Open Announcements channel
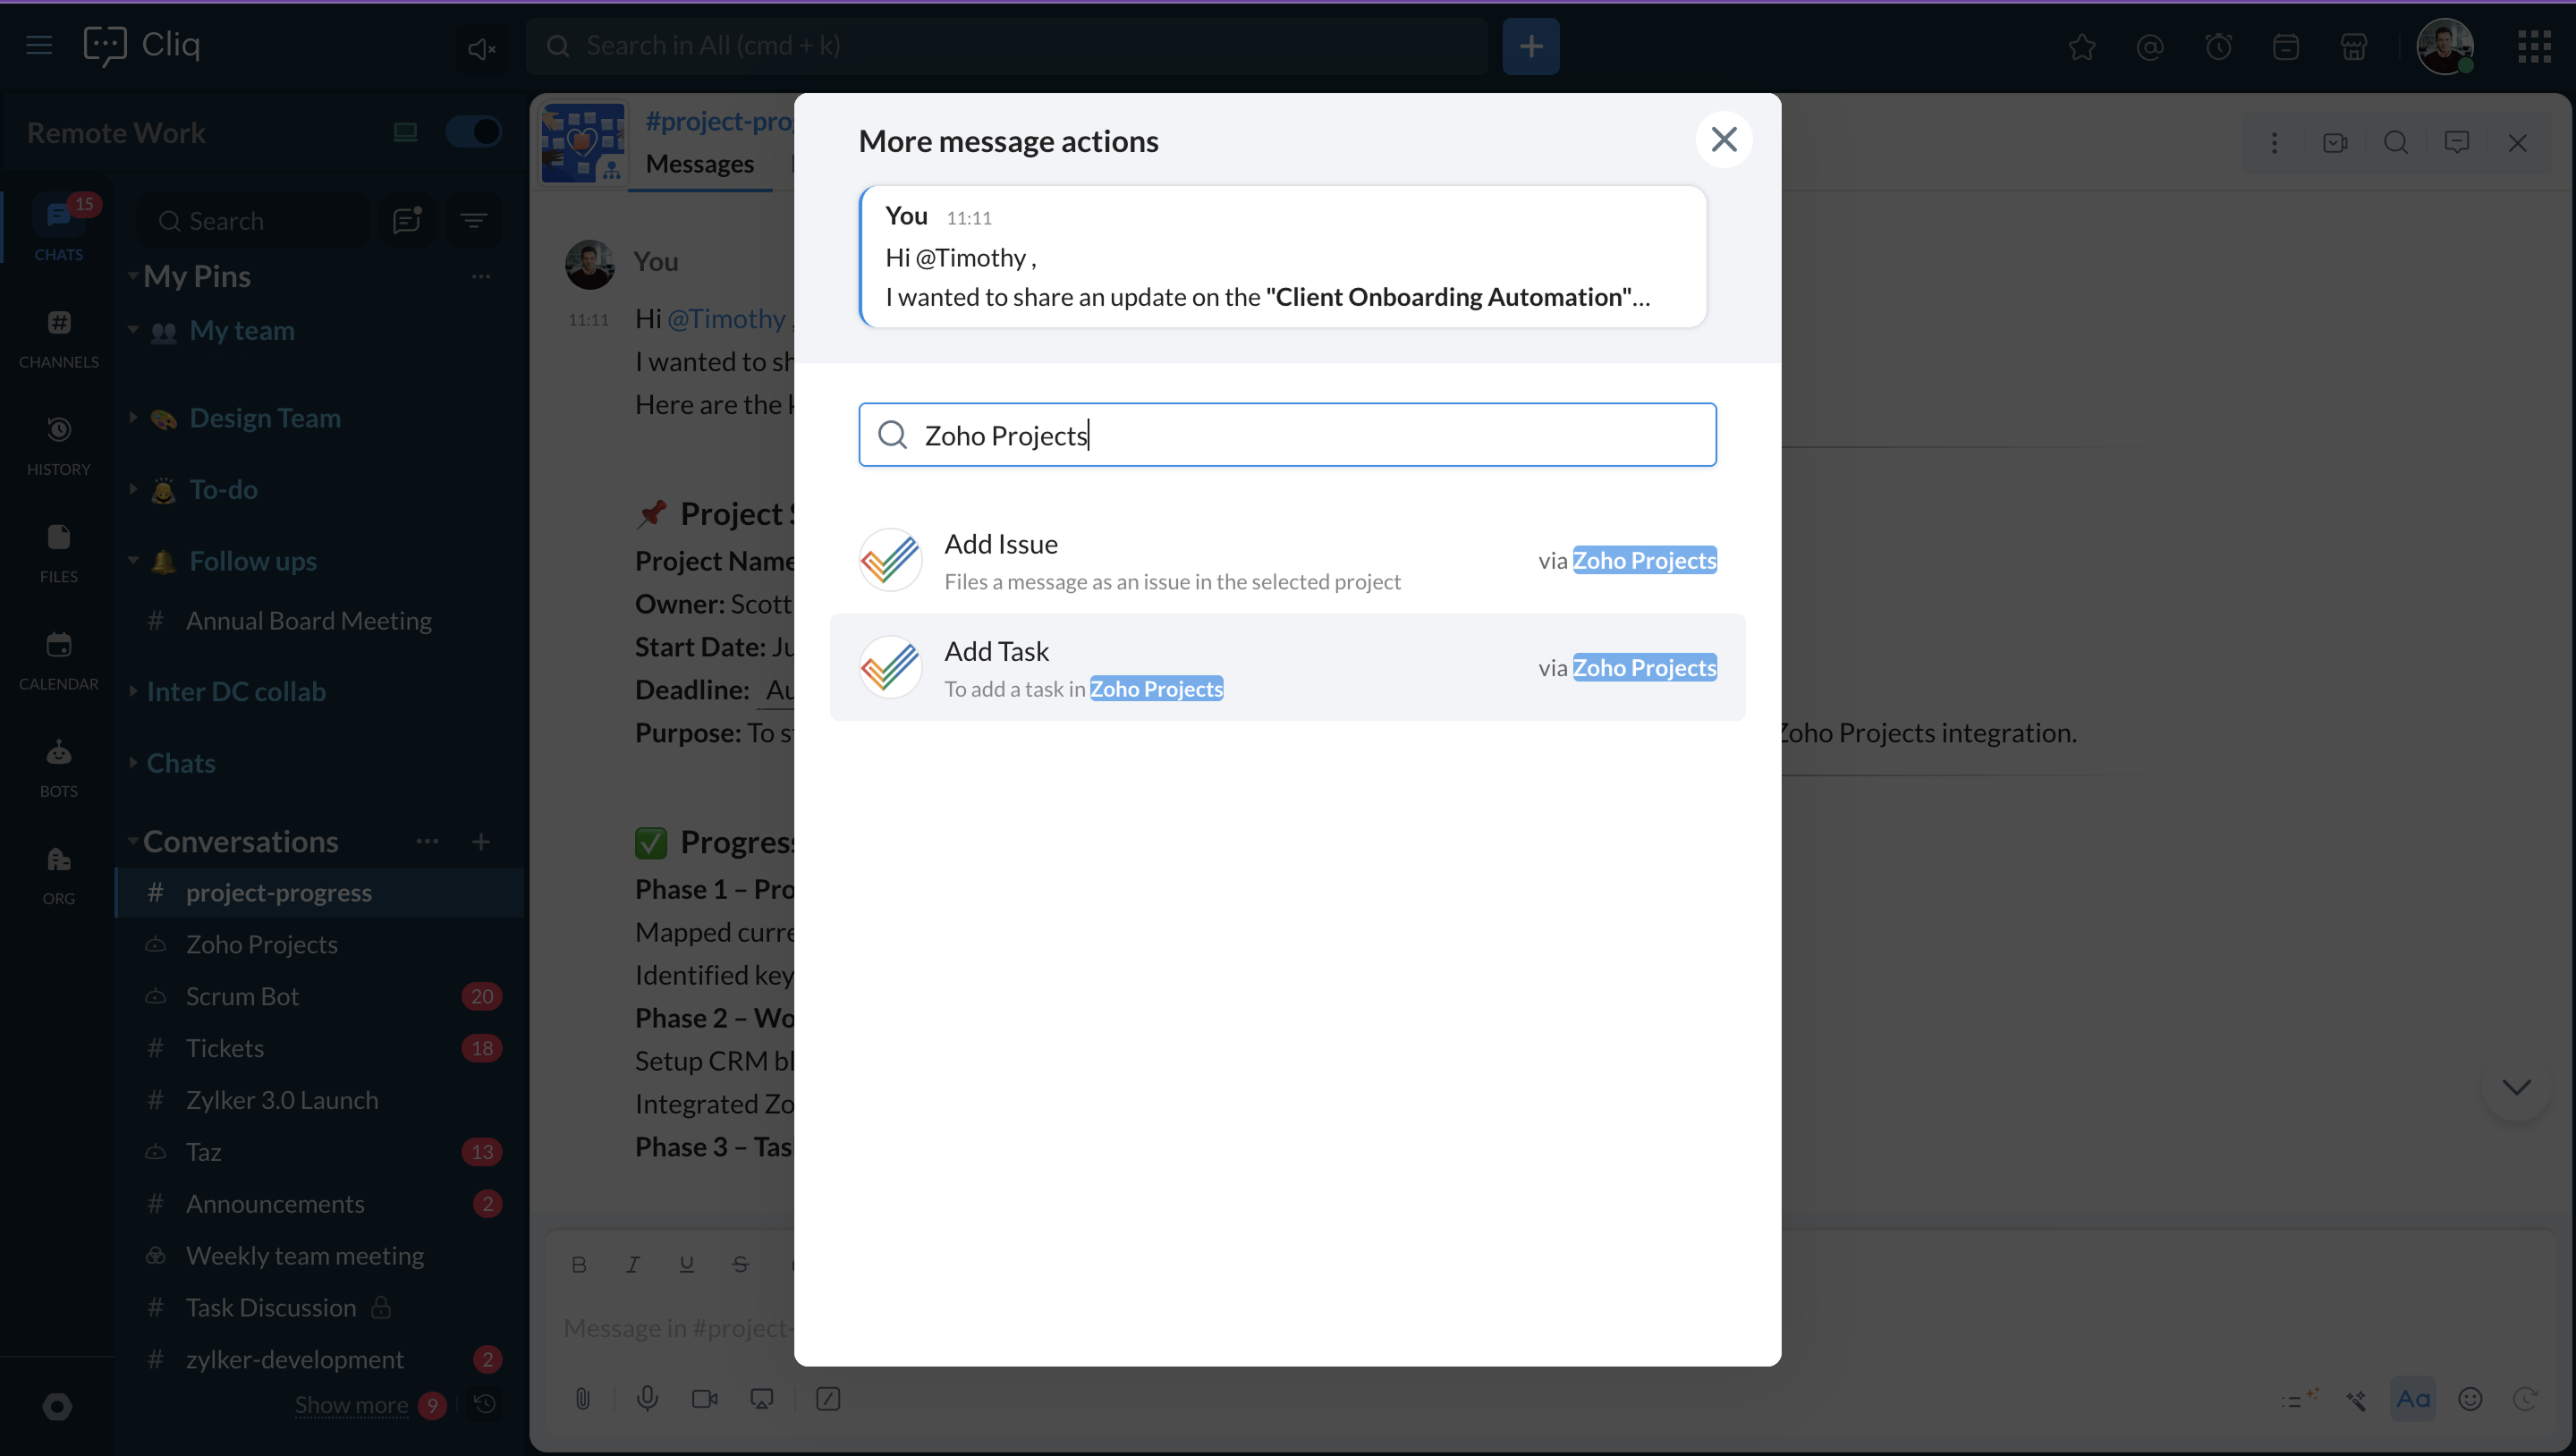 [320, 1204]
